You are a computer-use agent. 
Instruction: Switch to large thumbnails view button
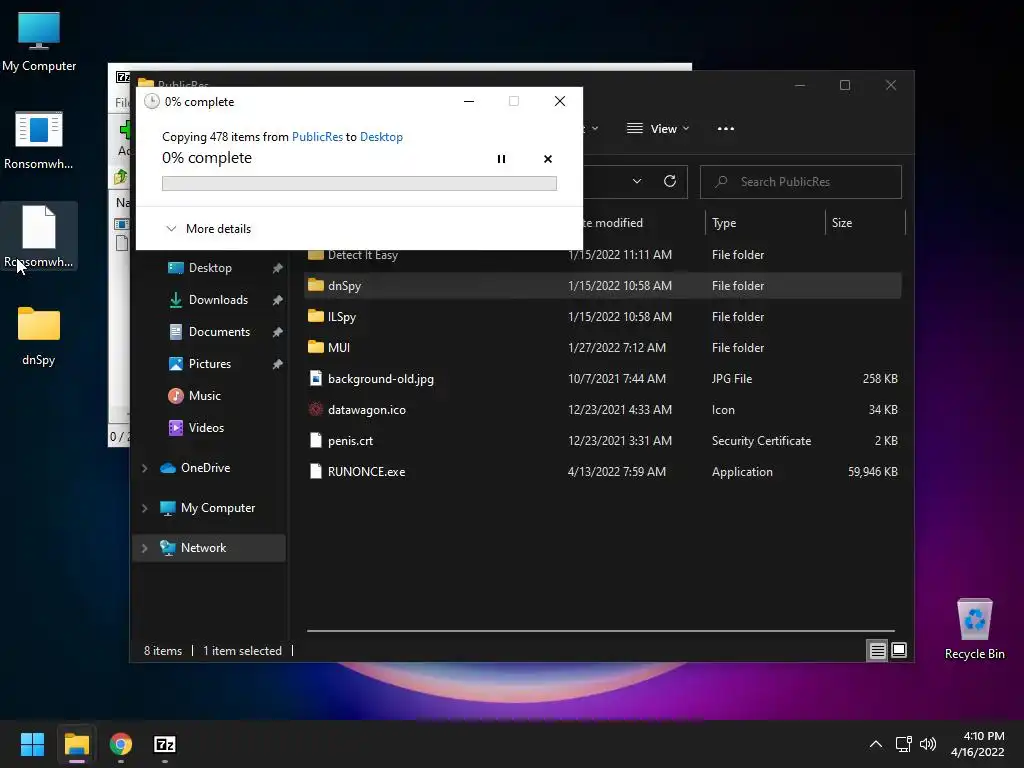tap(899, 650)
